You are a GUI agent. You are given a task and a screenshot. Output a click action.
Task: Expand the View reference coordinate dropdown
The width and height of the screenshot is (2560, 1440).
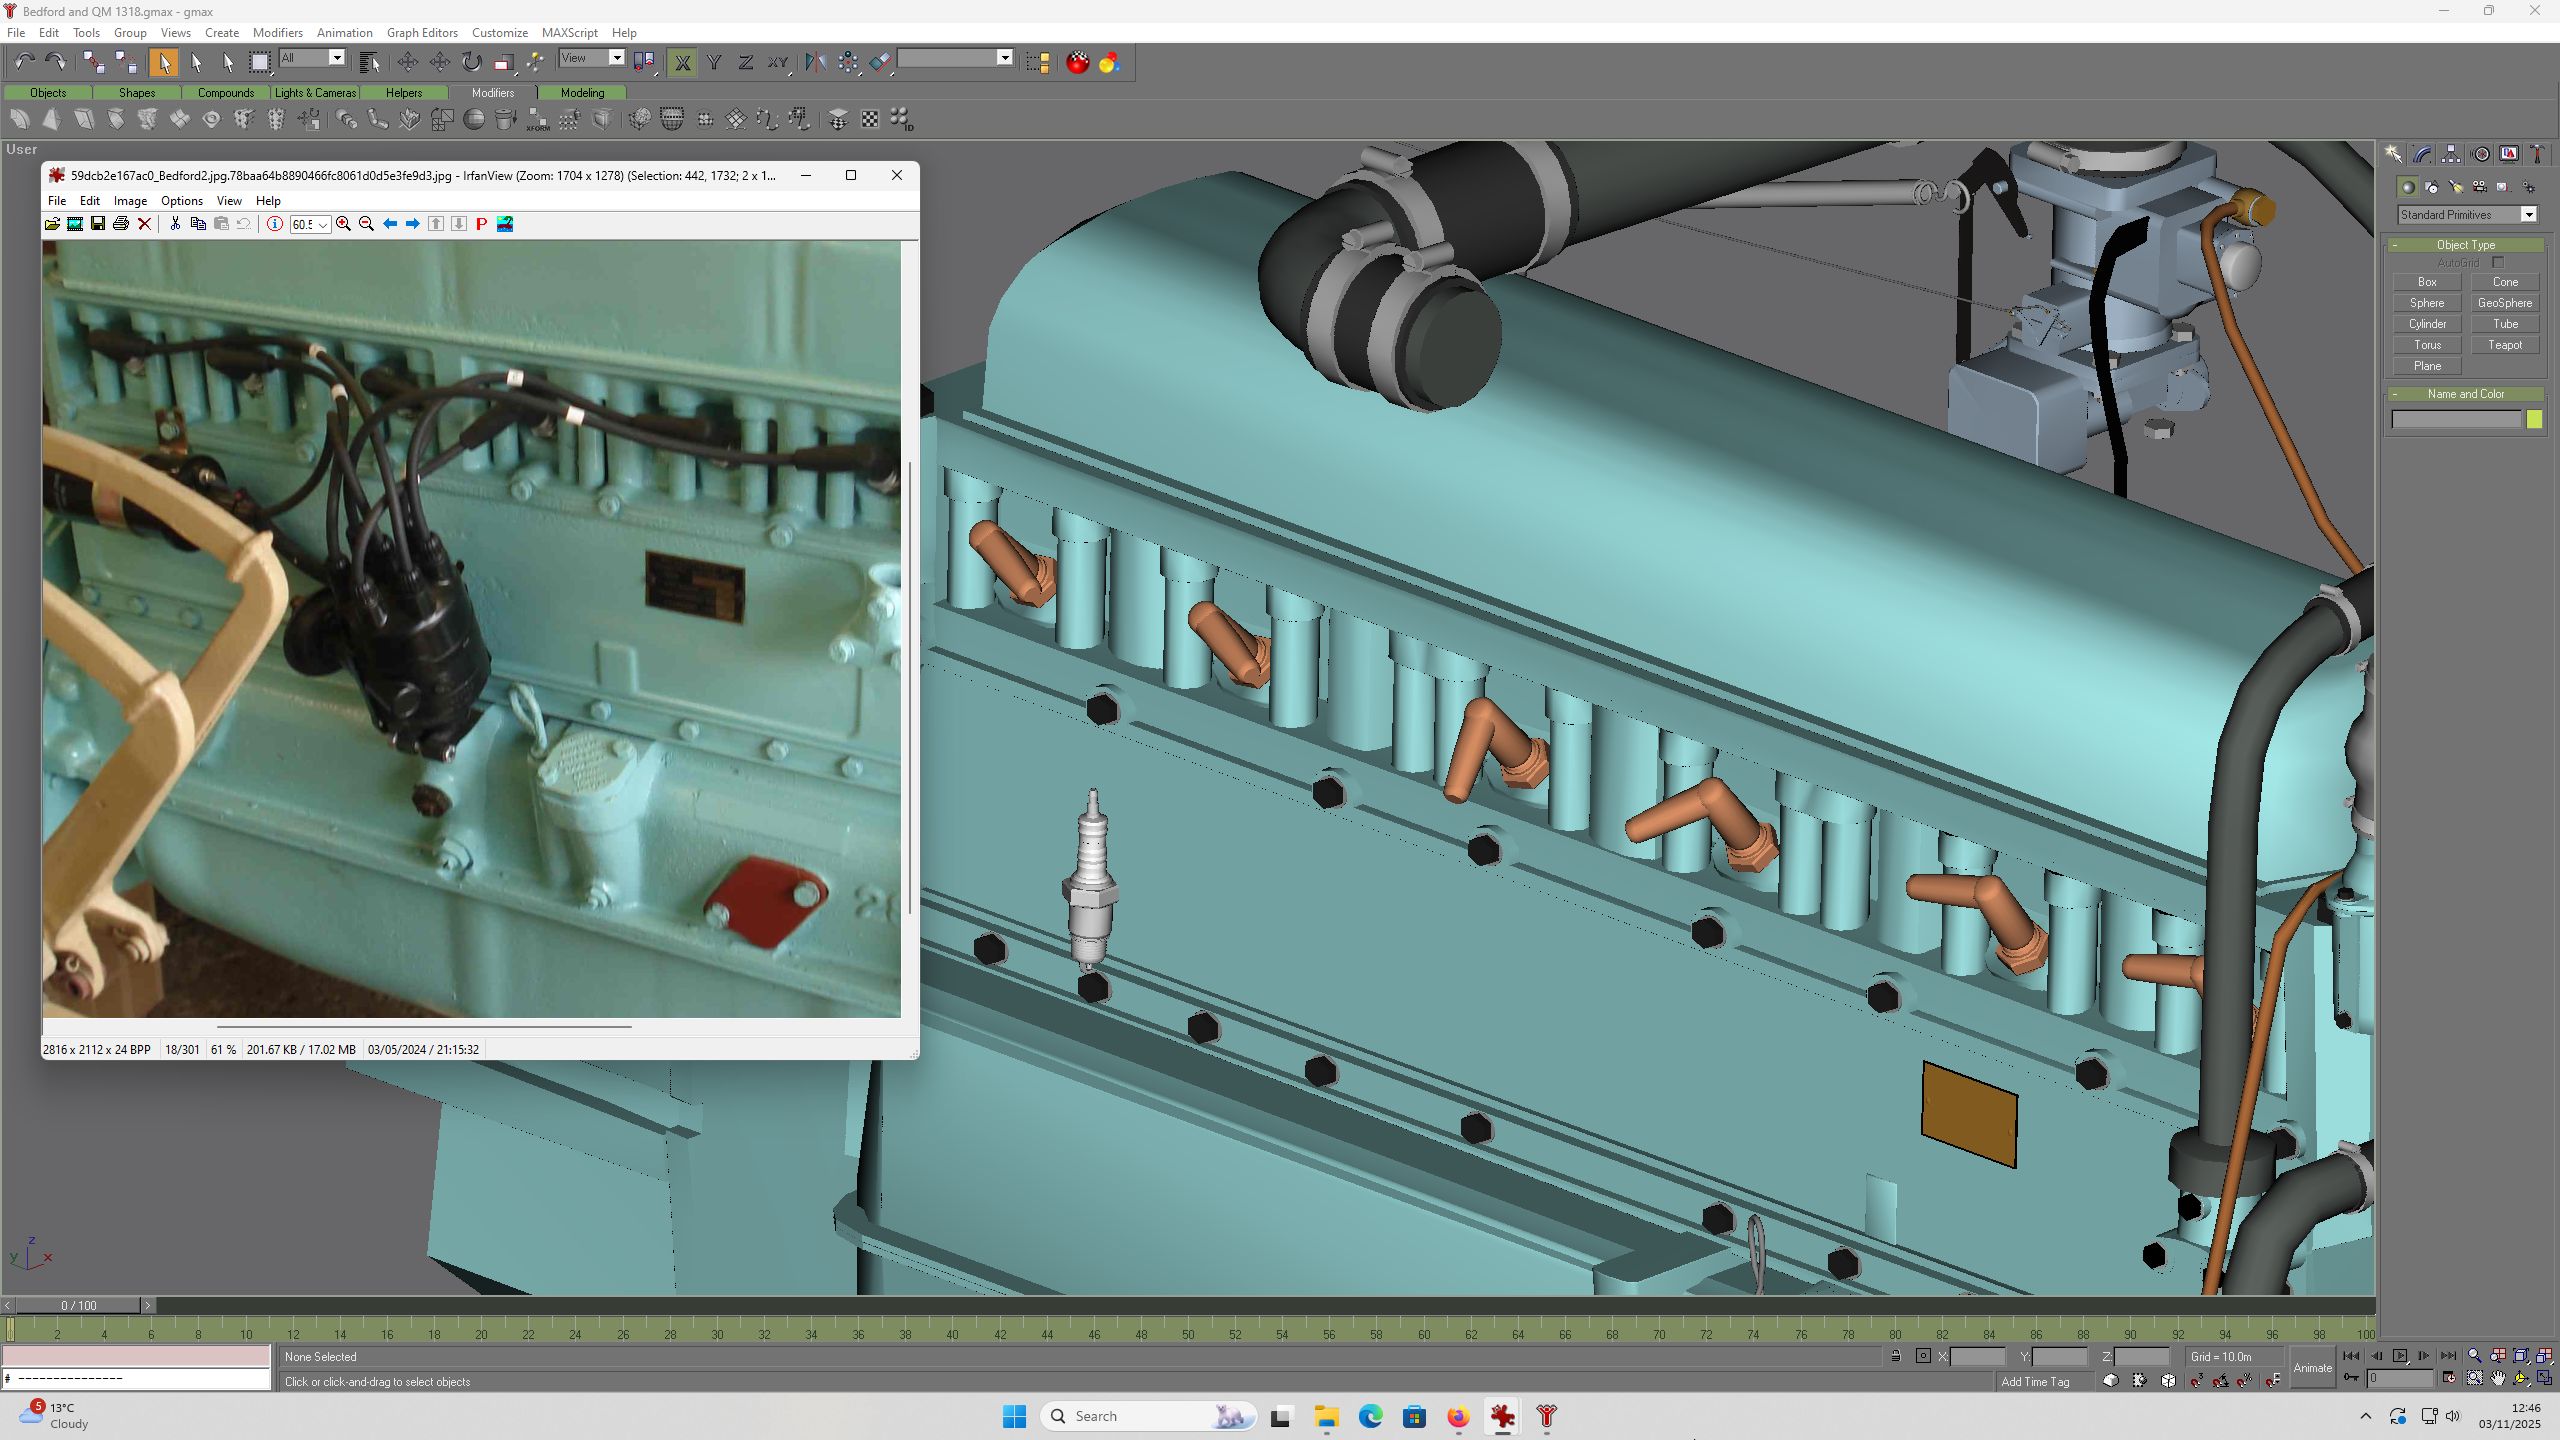click(592, 58)
